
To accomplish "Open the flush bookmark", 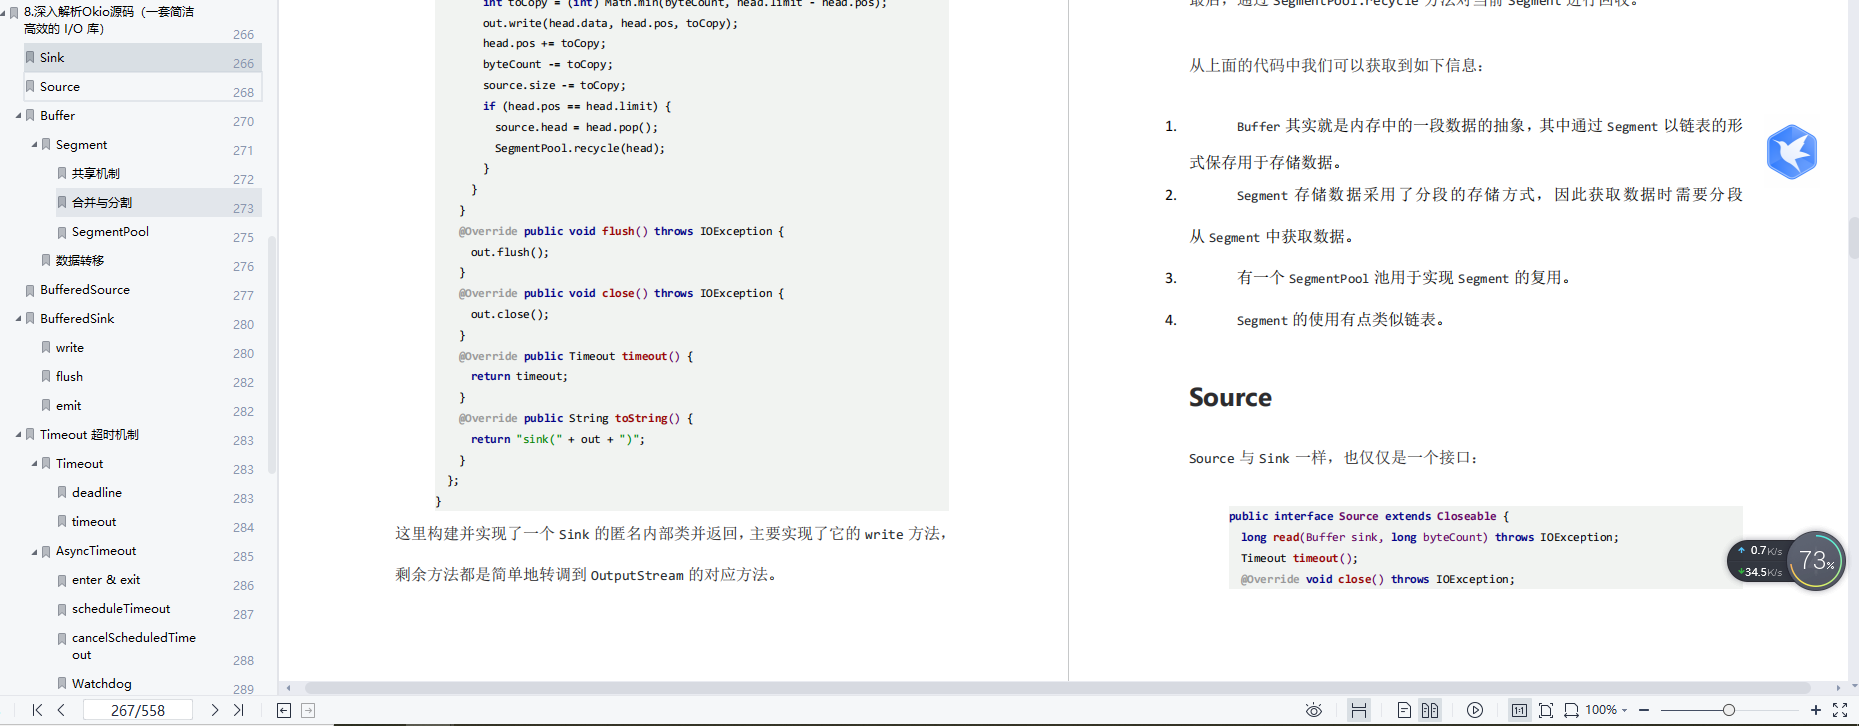I will coord(69,377).
